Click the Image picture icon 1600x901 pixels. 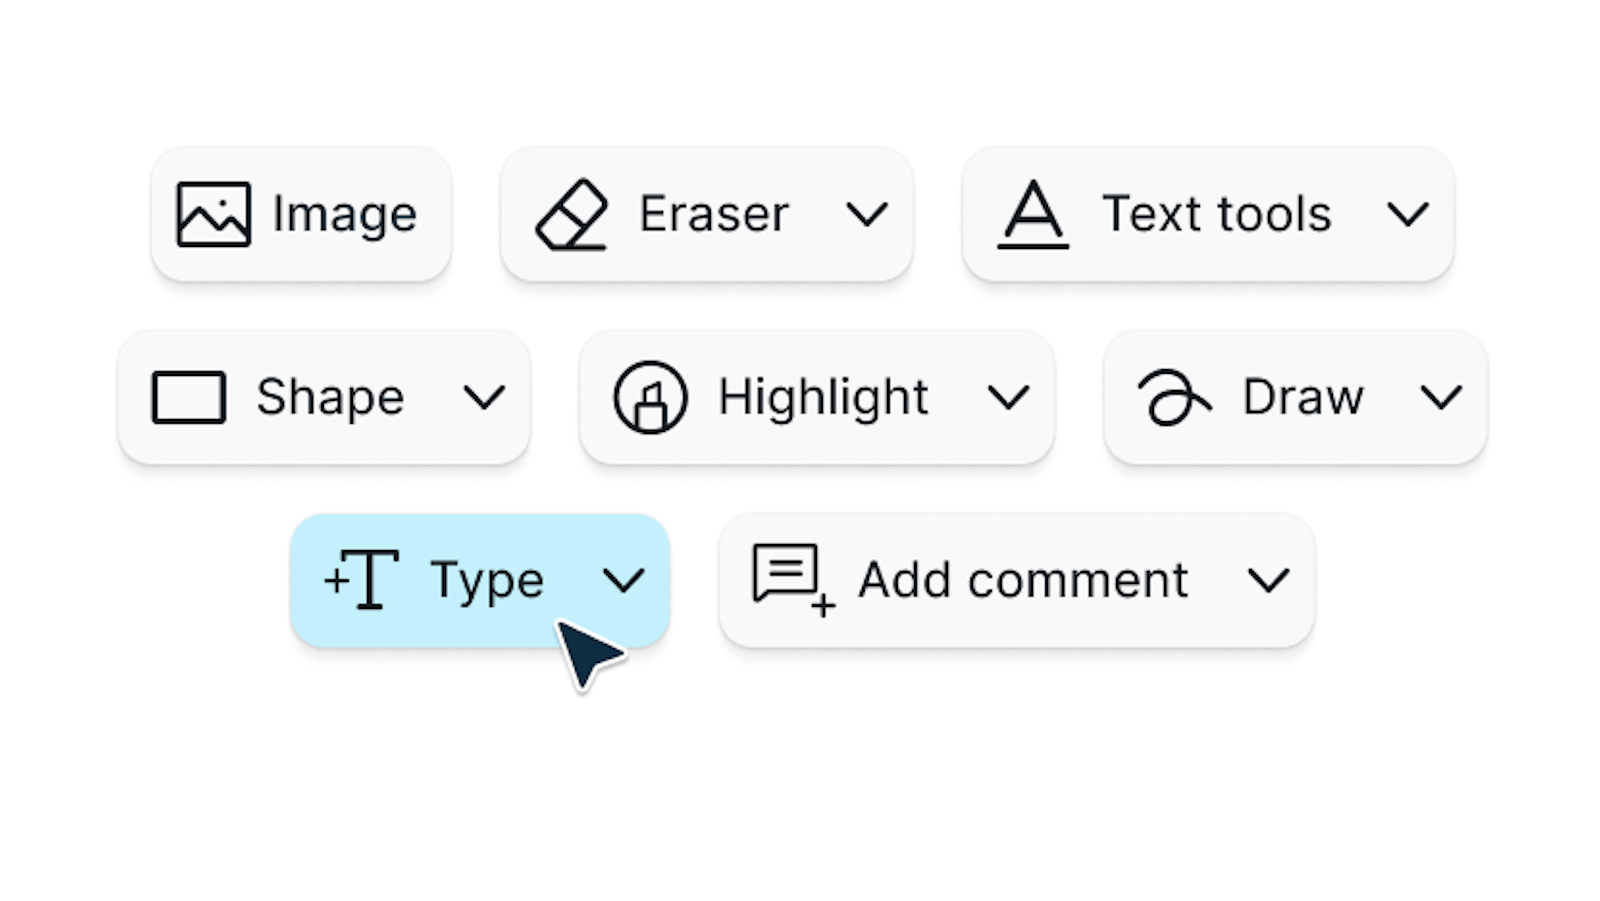coord(213,214)
